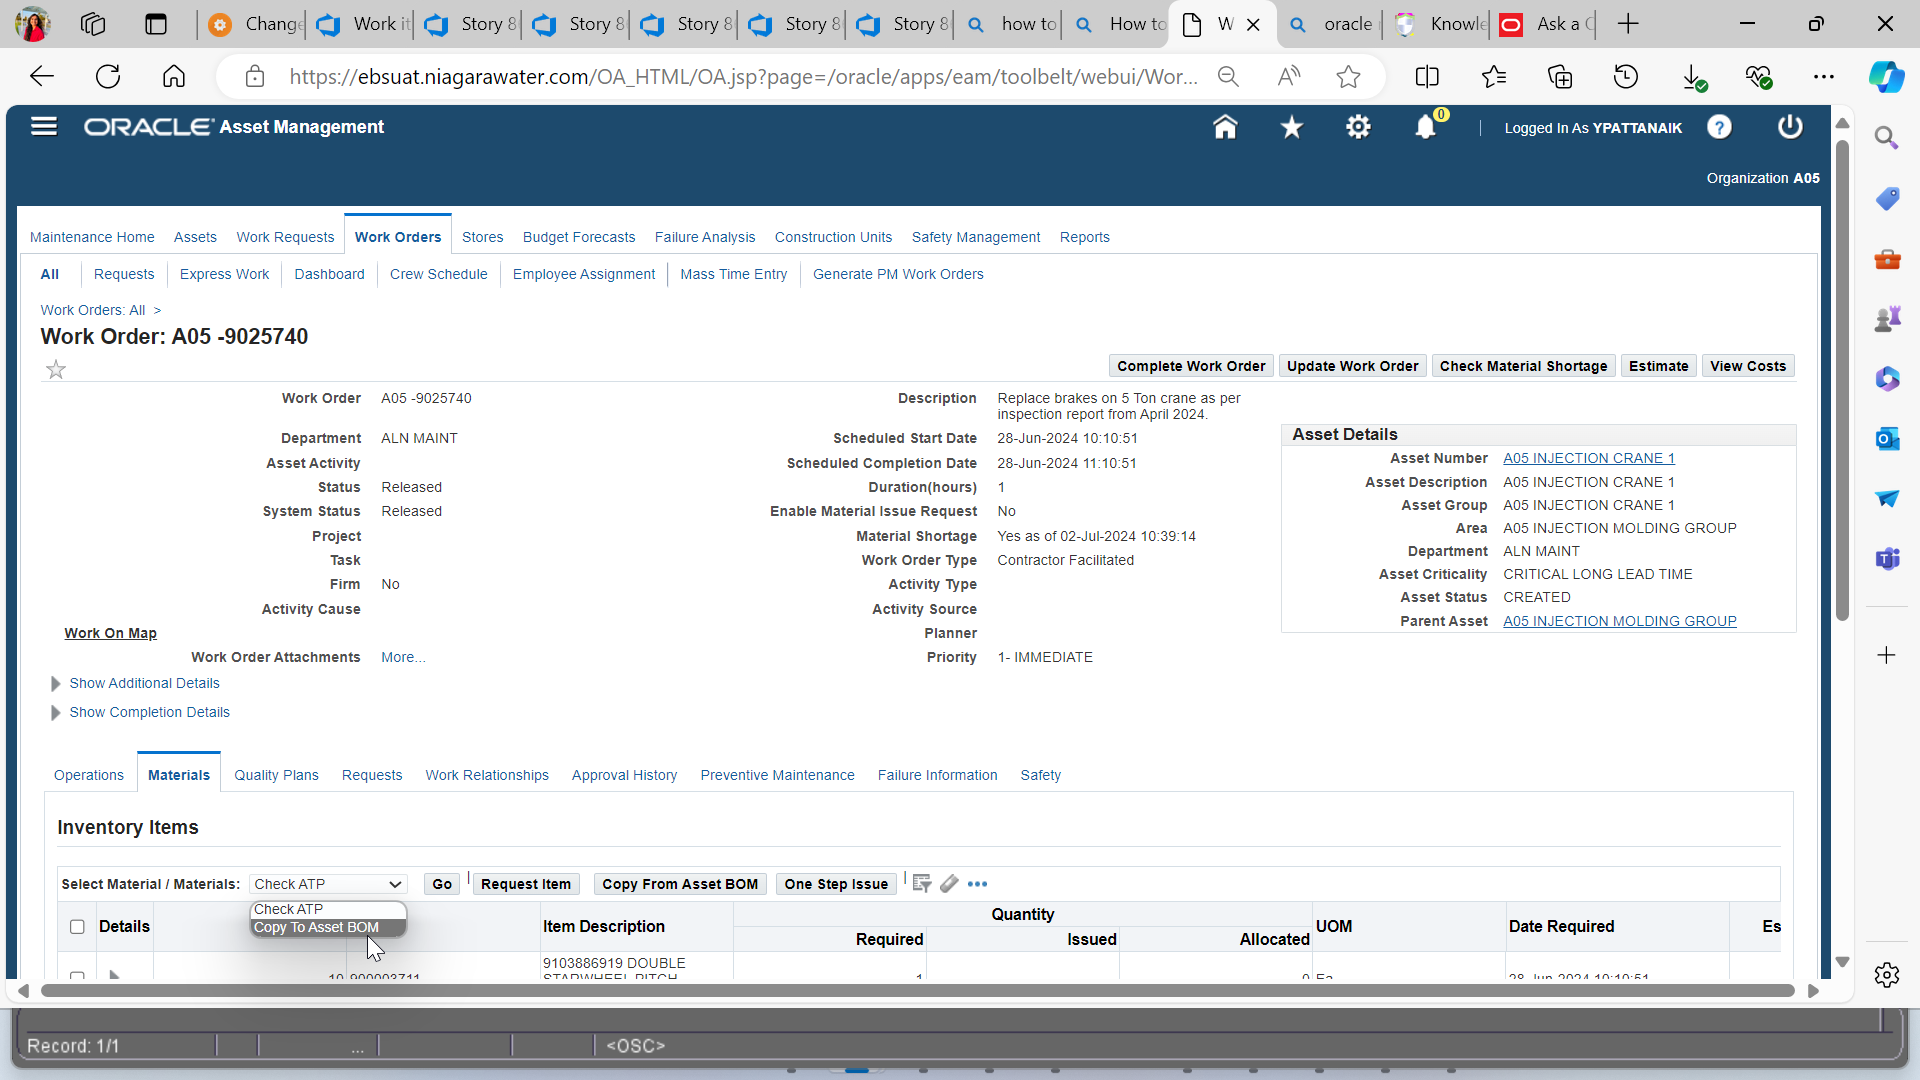This screenshot has height=1080, width=1920.
Task: Open the A05 INJECTION CRANE 1 asset link
Action: (1589, 459)
